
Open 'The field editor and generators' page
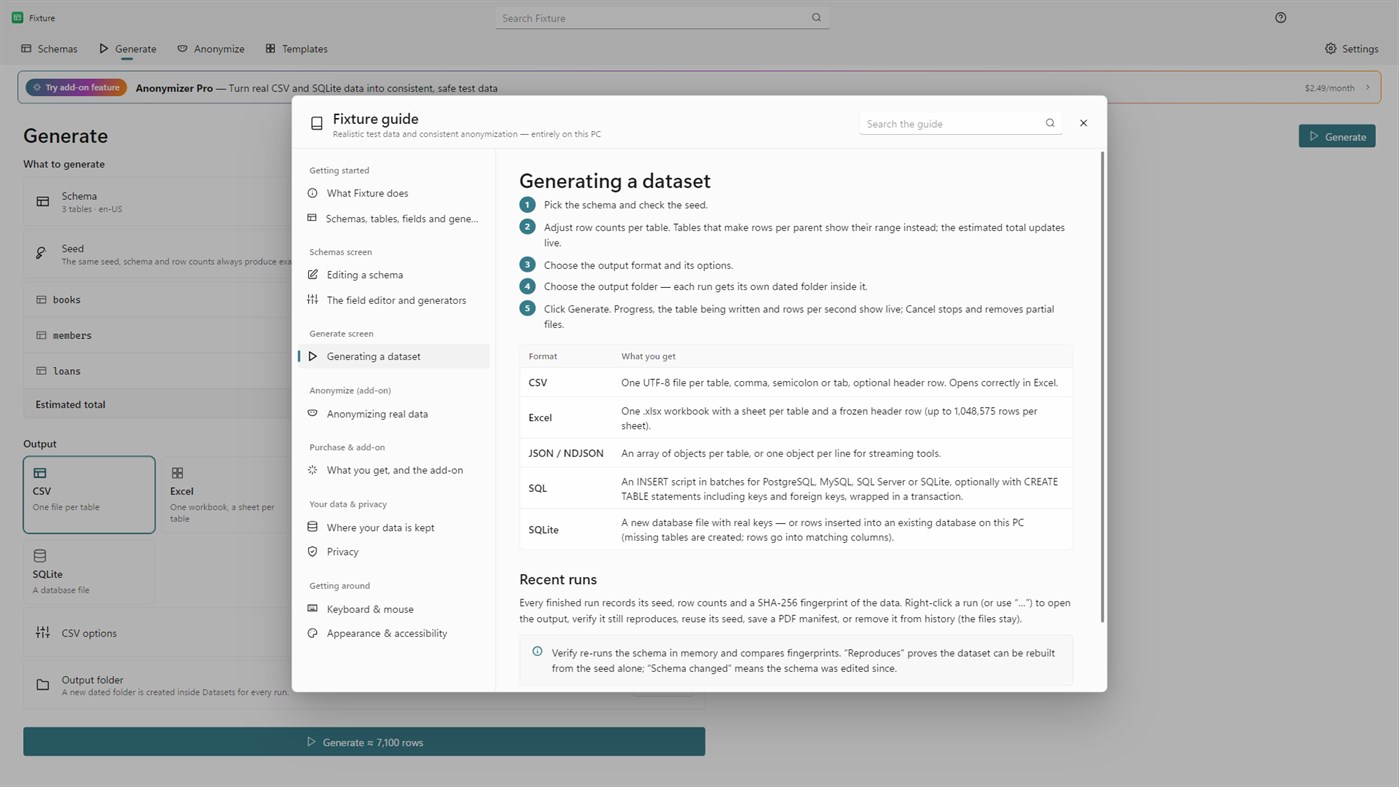[x=394, y=300]
